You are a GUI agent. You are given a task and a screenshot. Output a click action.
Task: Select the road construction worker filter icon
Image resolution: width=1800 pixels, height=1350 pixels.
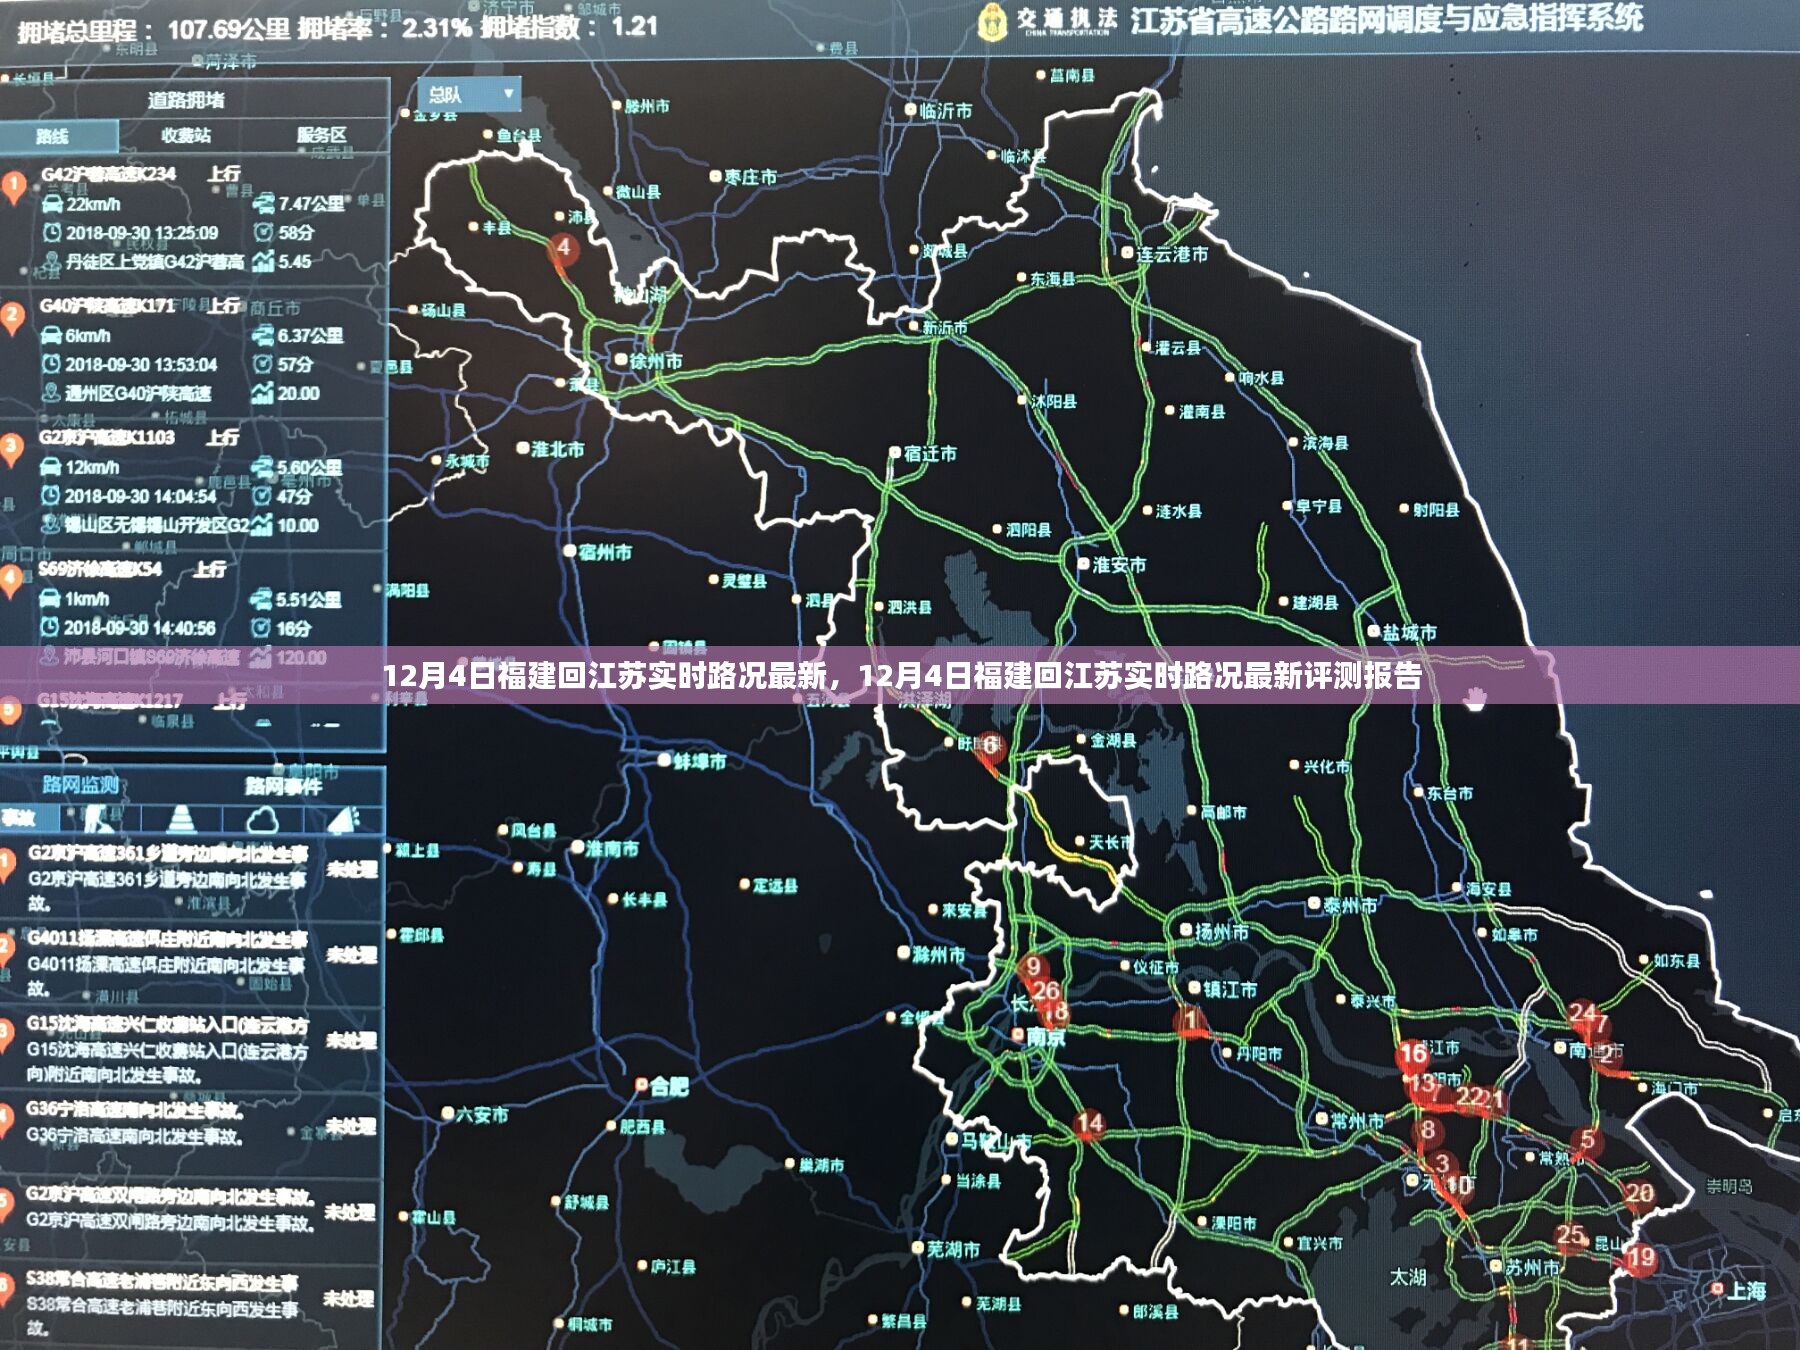tap(98, 820)
